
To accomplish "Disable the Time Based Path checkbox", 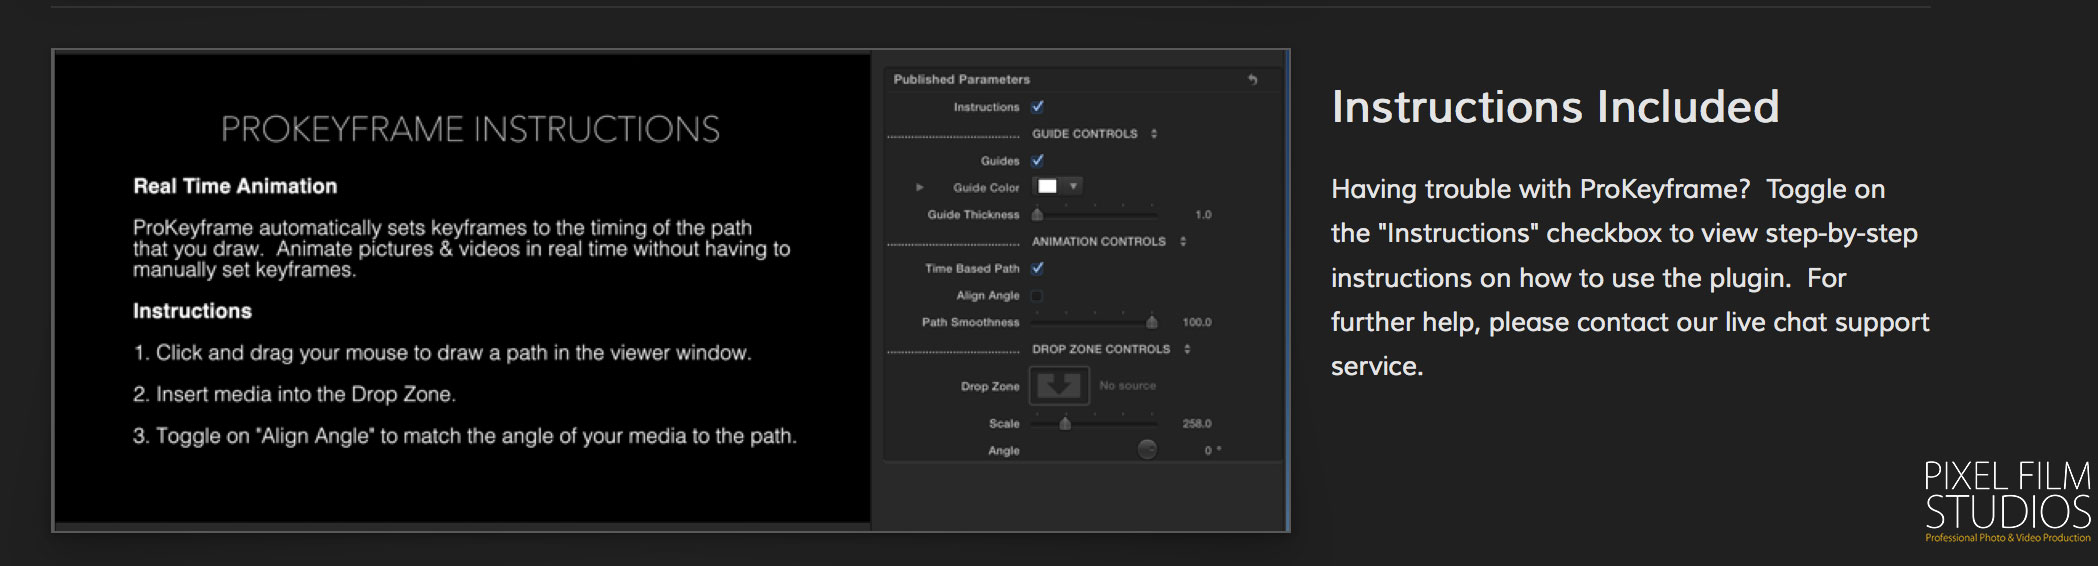I will tap(1038, 268).
